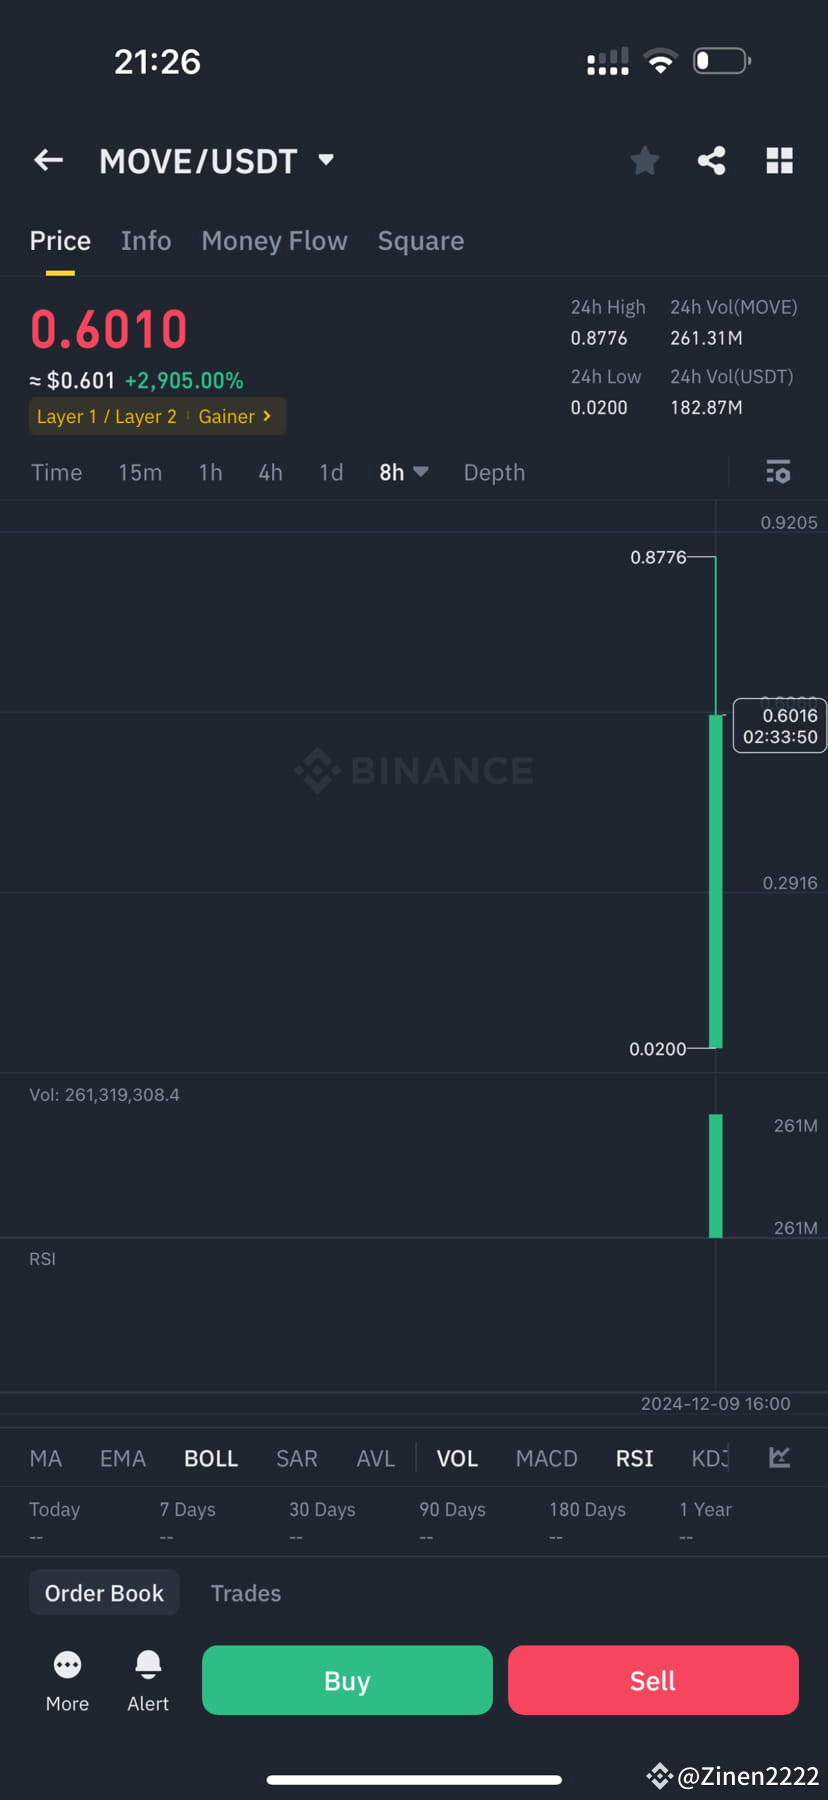Open full chart view icon next to KDJ
Image resolution: width=828 pixels, height=1800 pixels.
[x=779, y=1458]
